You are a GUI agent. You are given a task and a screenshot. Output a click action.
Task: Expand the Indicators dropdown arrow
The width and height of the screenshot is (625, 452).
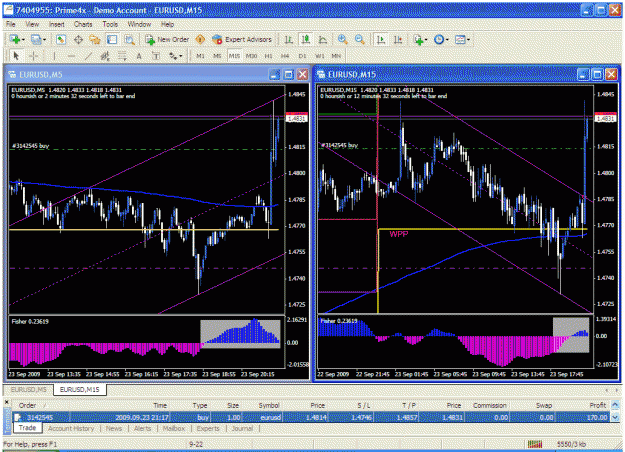[x=426, y=40]
